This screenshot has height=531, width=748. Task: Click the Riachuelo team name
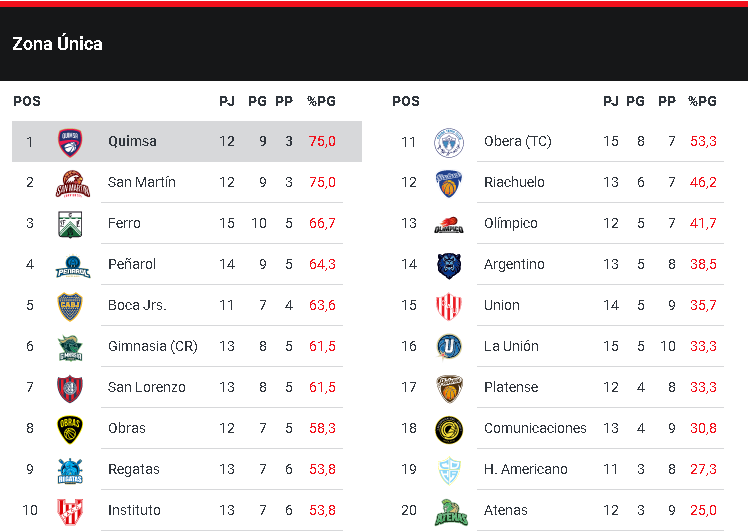click(514, 182)
